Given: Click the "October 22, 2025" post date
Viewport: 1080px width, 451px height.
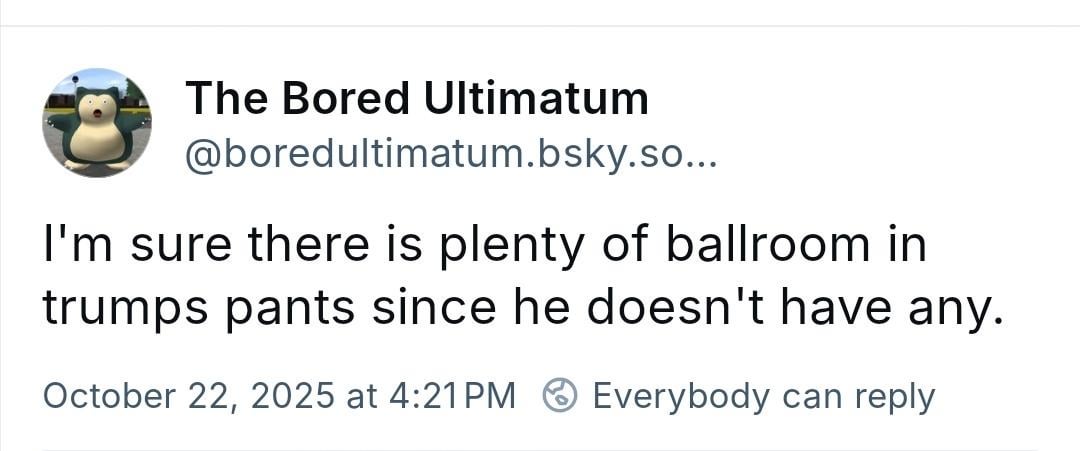Looking at the screenshot, I should [x=188, y=396].
